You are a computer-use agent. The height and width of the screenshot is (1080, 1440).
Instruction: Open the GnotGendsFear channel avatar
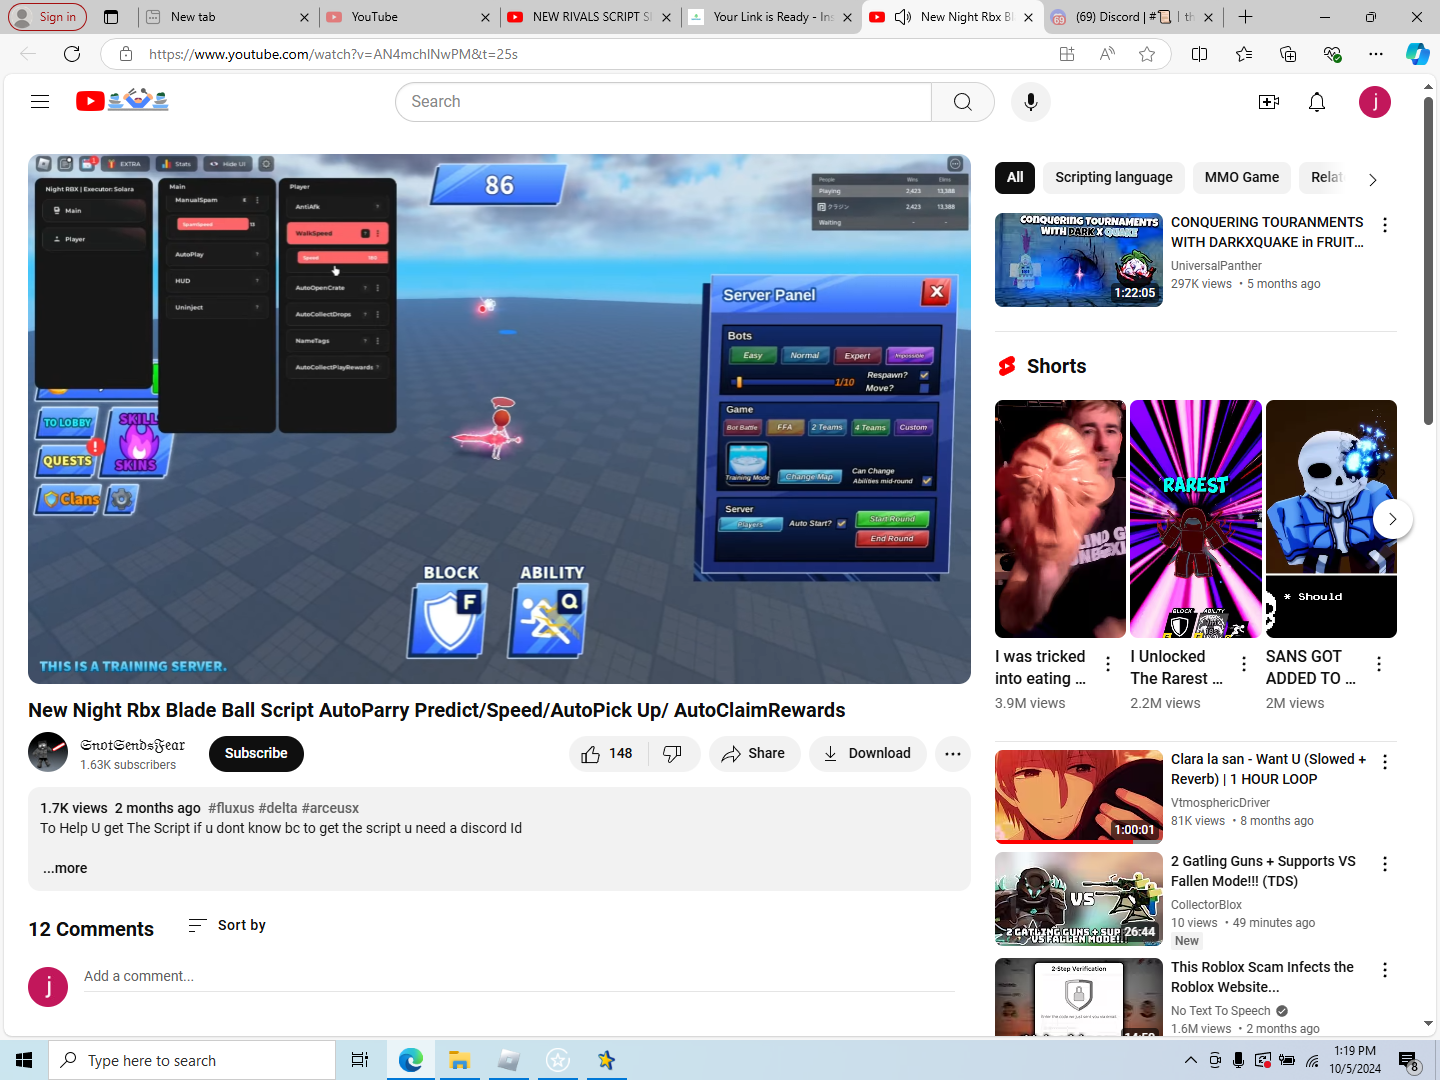[48, 752]
